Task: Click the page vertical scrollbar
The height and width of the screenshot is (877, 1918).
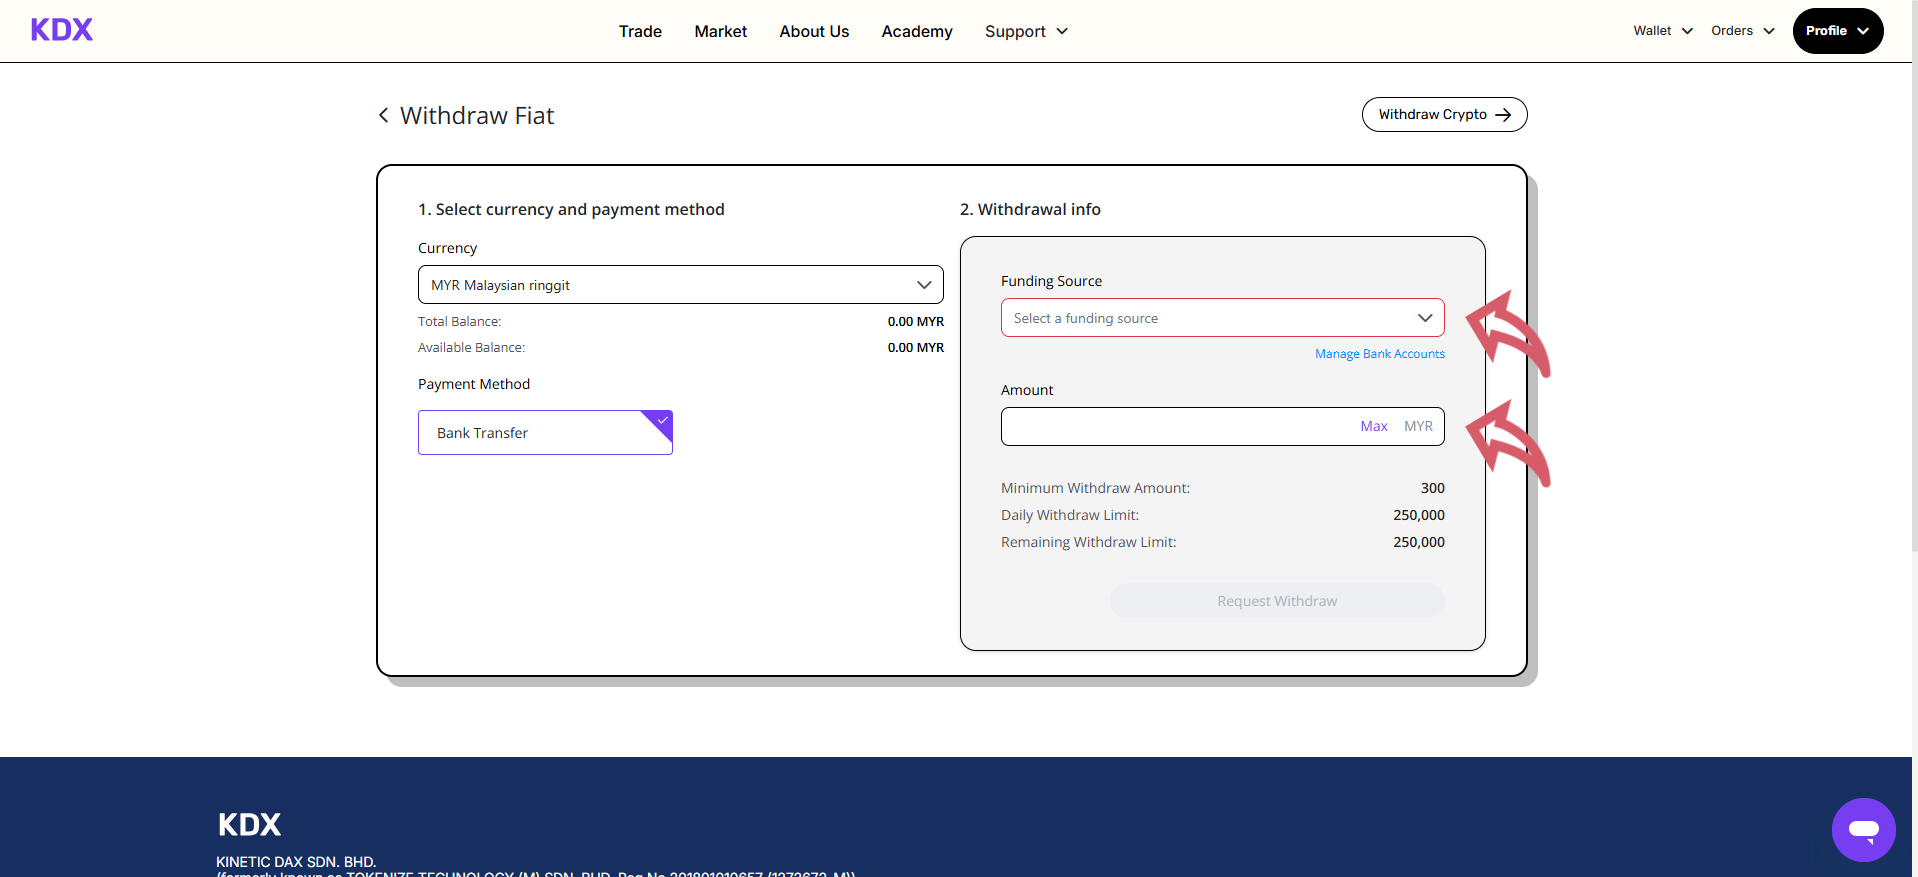Action: click(1914, 275)
